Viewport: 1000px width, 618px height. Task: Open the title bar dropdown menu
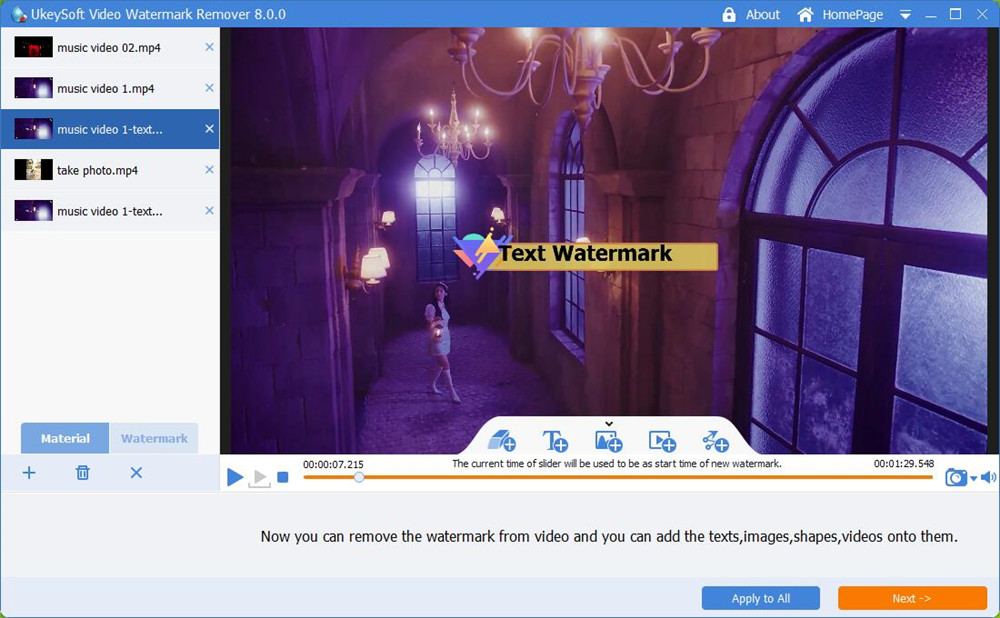pos(905,14)
